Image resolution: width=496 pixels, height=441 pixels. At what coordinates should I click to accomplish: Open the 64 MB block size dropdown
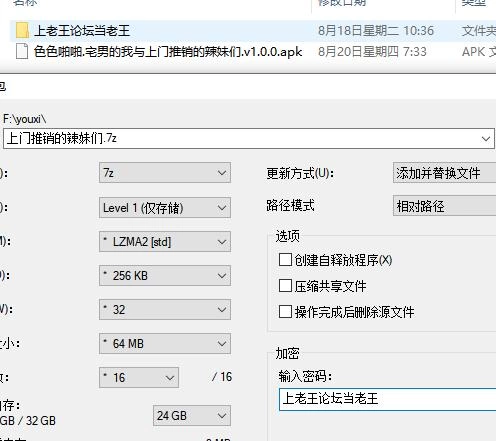coord(165,344)
